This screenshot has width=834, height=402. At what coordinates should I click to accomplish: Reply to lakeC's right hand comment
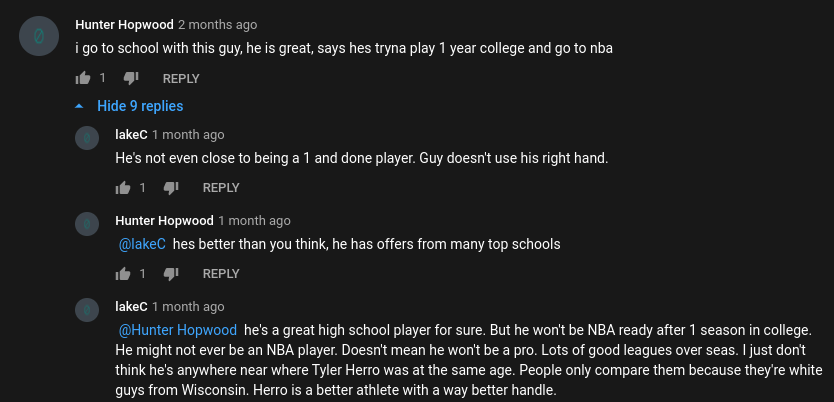221,187
